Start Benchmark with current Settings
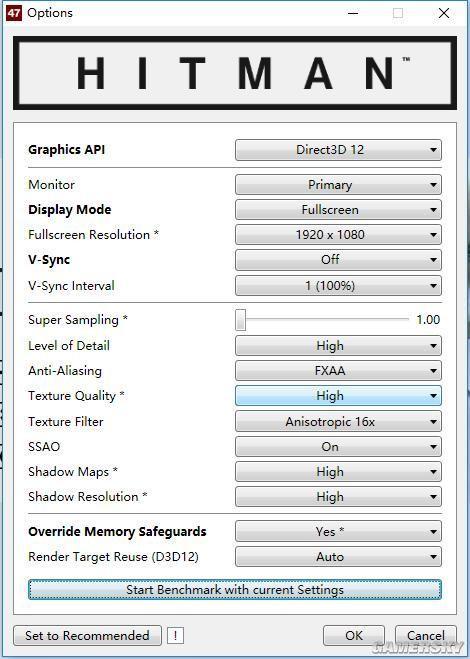 click(235, 590)
